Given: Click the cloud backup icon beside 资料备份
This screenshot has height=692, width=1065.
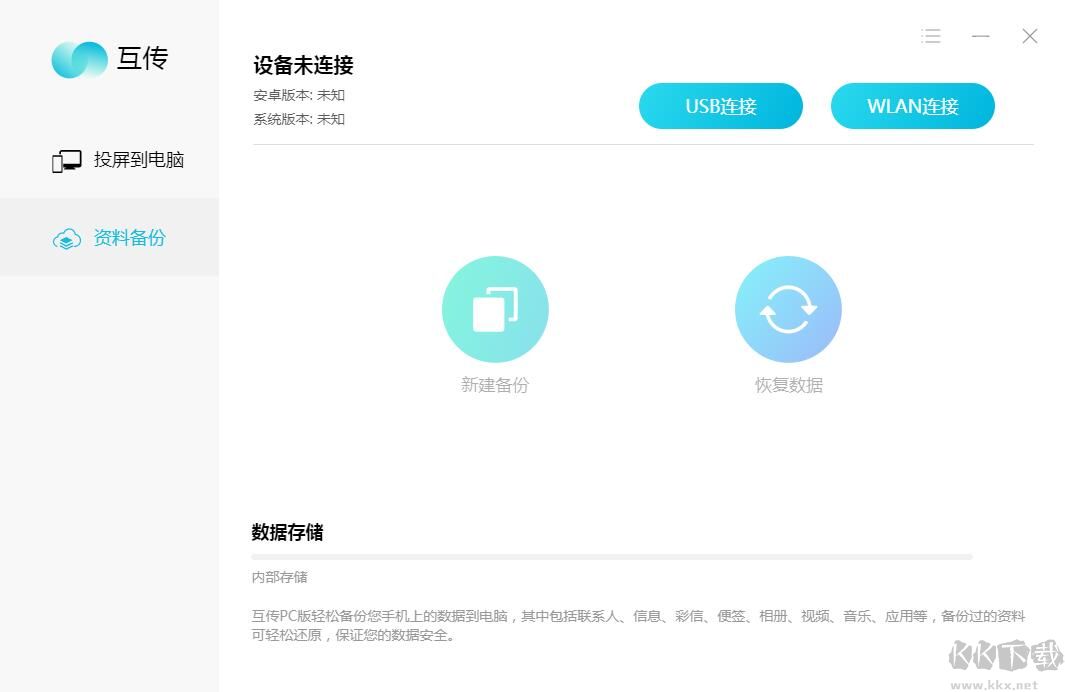Looking at the screenshot, I should point(67,238).
